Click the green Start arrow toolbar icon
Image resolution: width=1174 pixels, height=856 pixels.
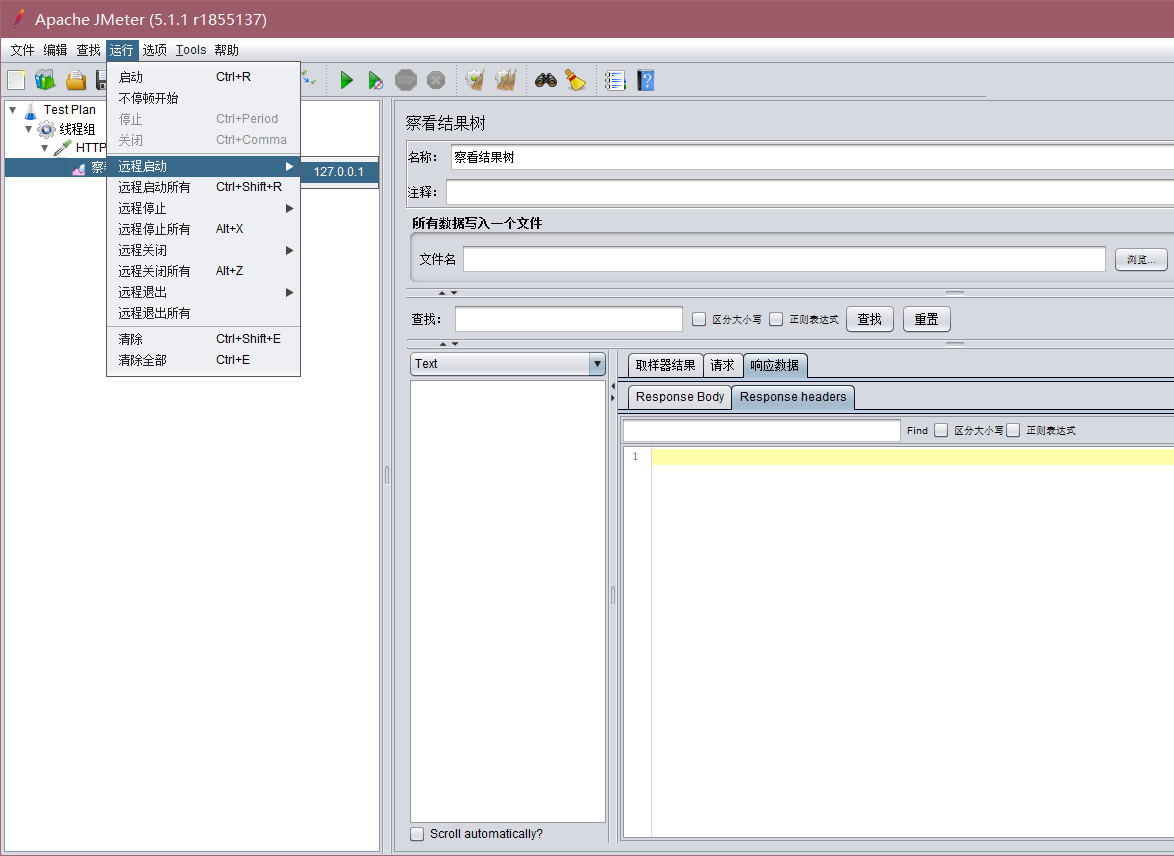346,80
